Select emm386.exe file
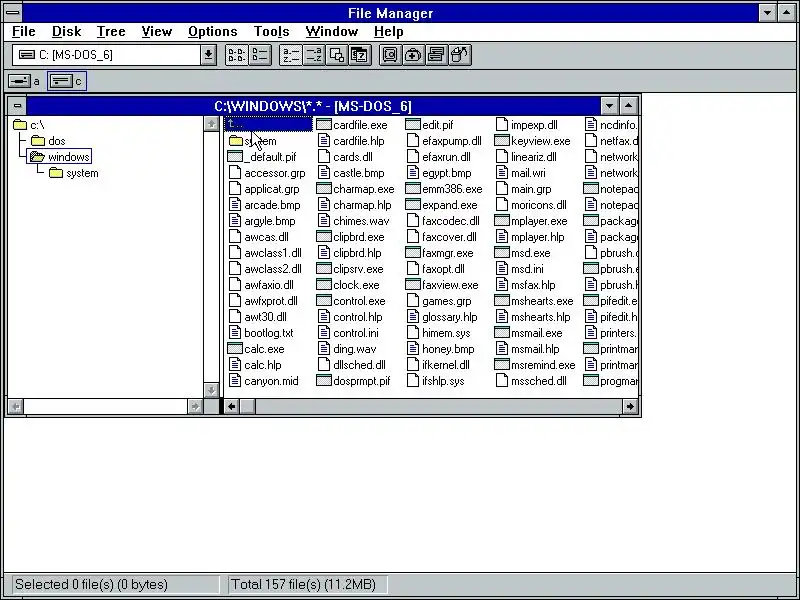 click(443, 189)
